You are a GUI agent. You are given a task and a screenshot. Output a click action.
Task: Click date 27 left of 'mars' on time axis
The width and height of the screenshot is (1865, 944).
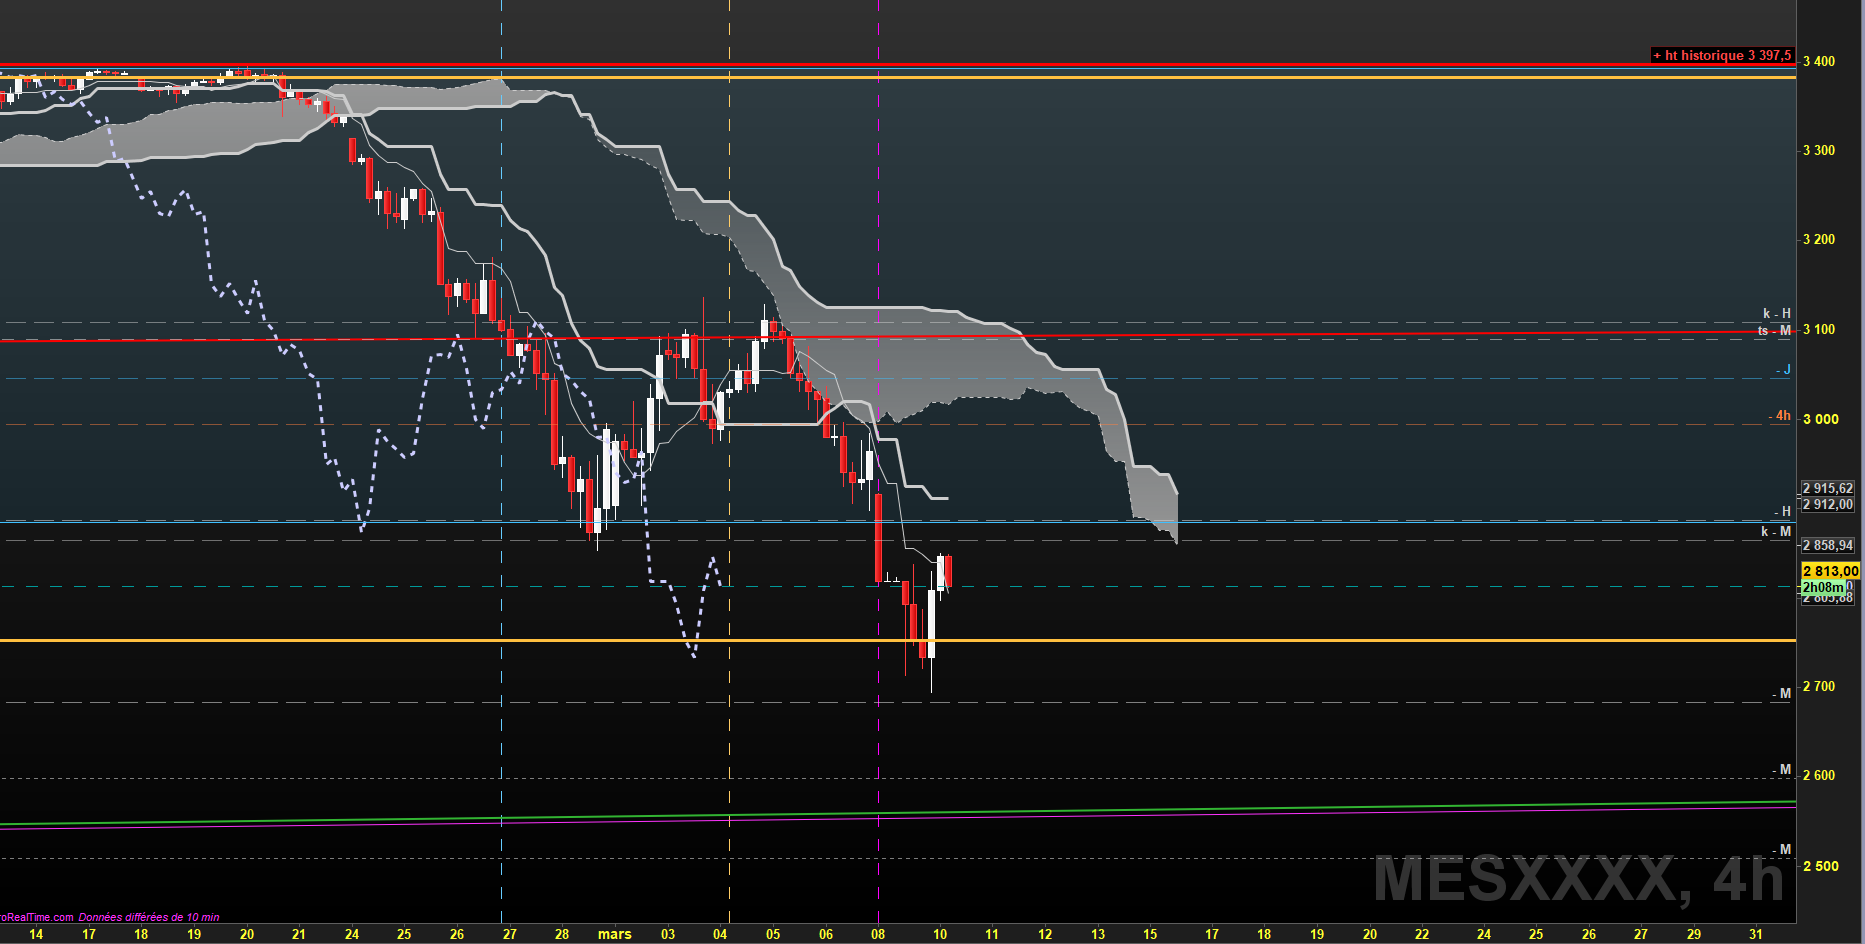point(510,934)
